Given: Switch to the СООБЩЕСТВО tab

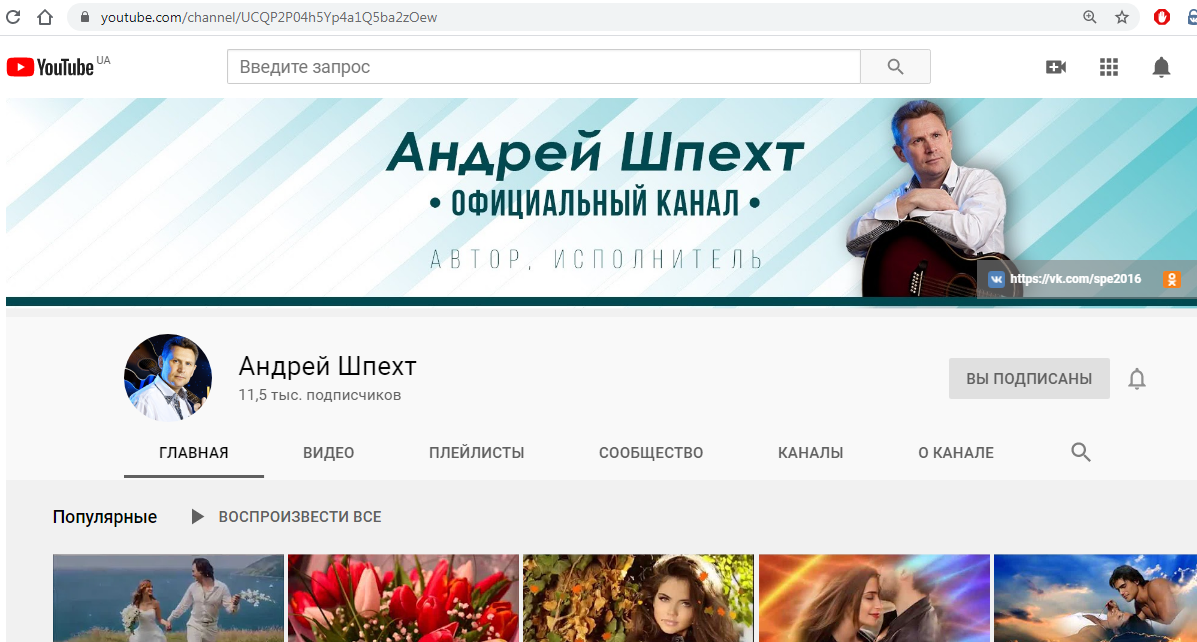Looking at the screenshot, I should pyautogui.click(x=650, y=452).
